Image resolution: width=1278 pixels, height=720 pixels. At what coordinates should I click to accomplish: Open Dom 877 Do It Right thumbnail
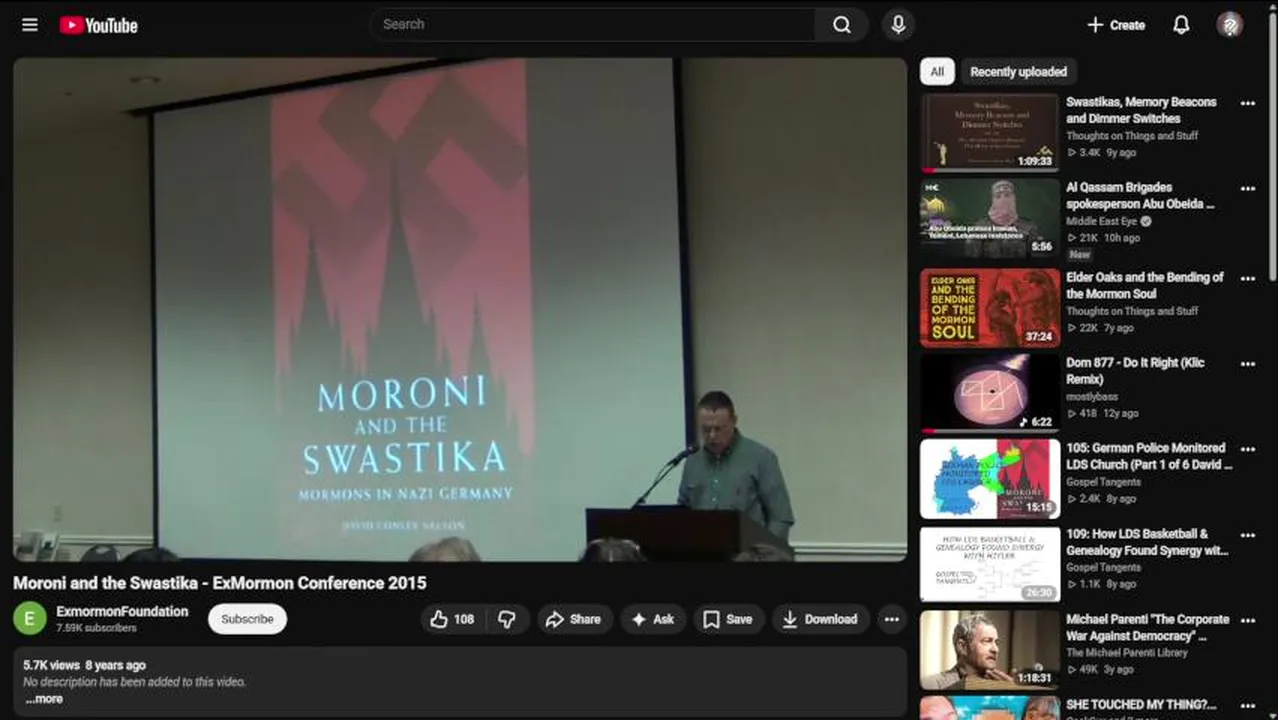(990, 393)
